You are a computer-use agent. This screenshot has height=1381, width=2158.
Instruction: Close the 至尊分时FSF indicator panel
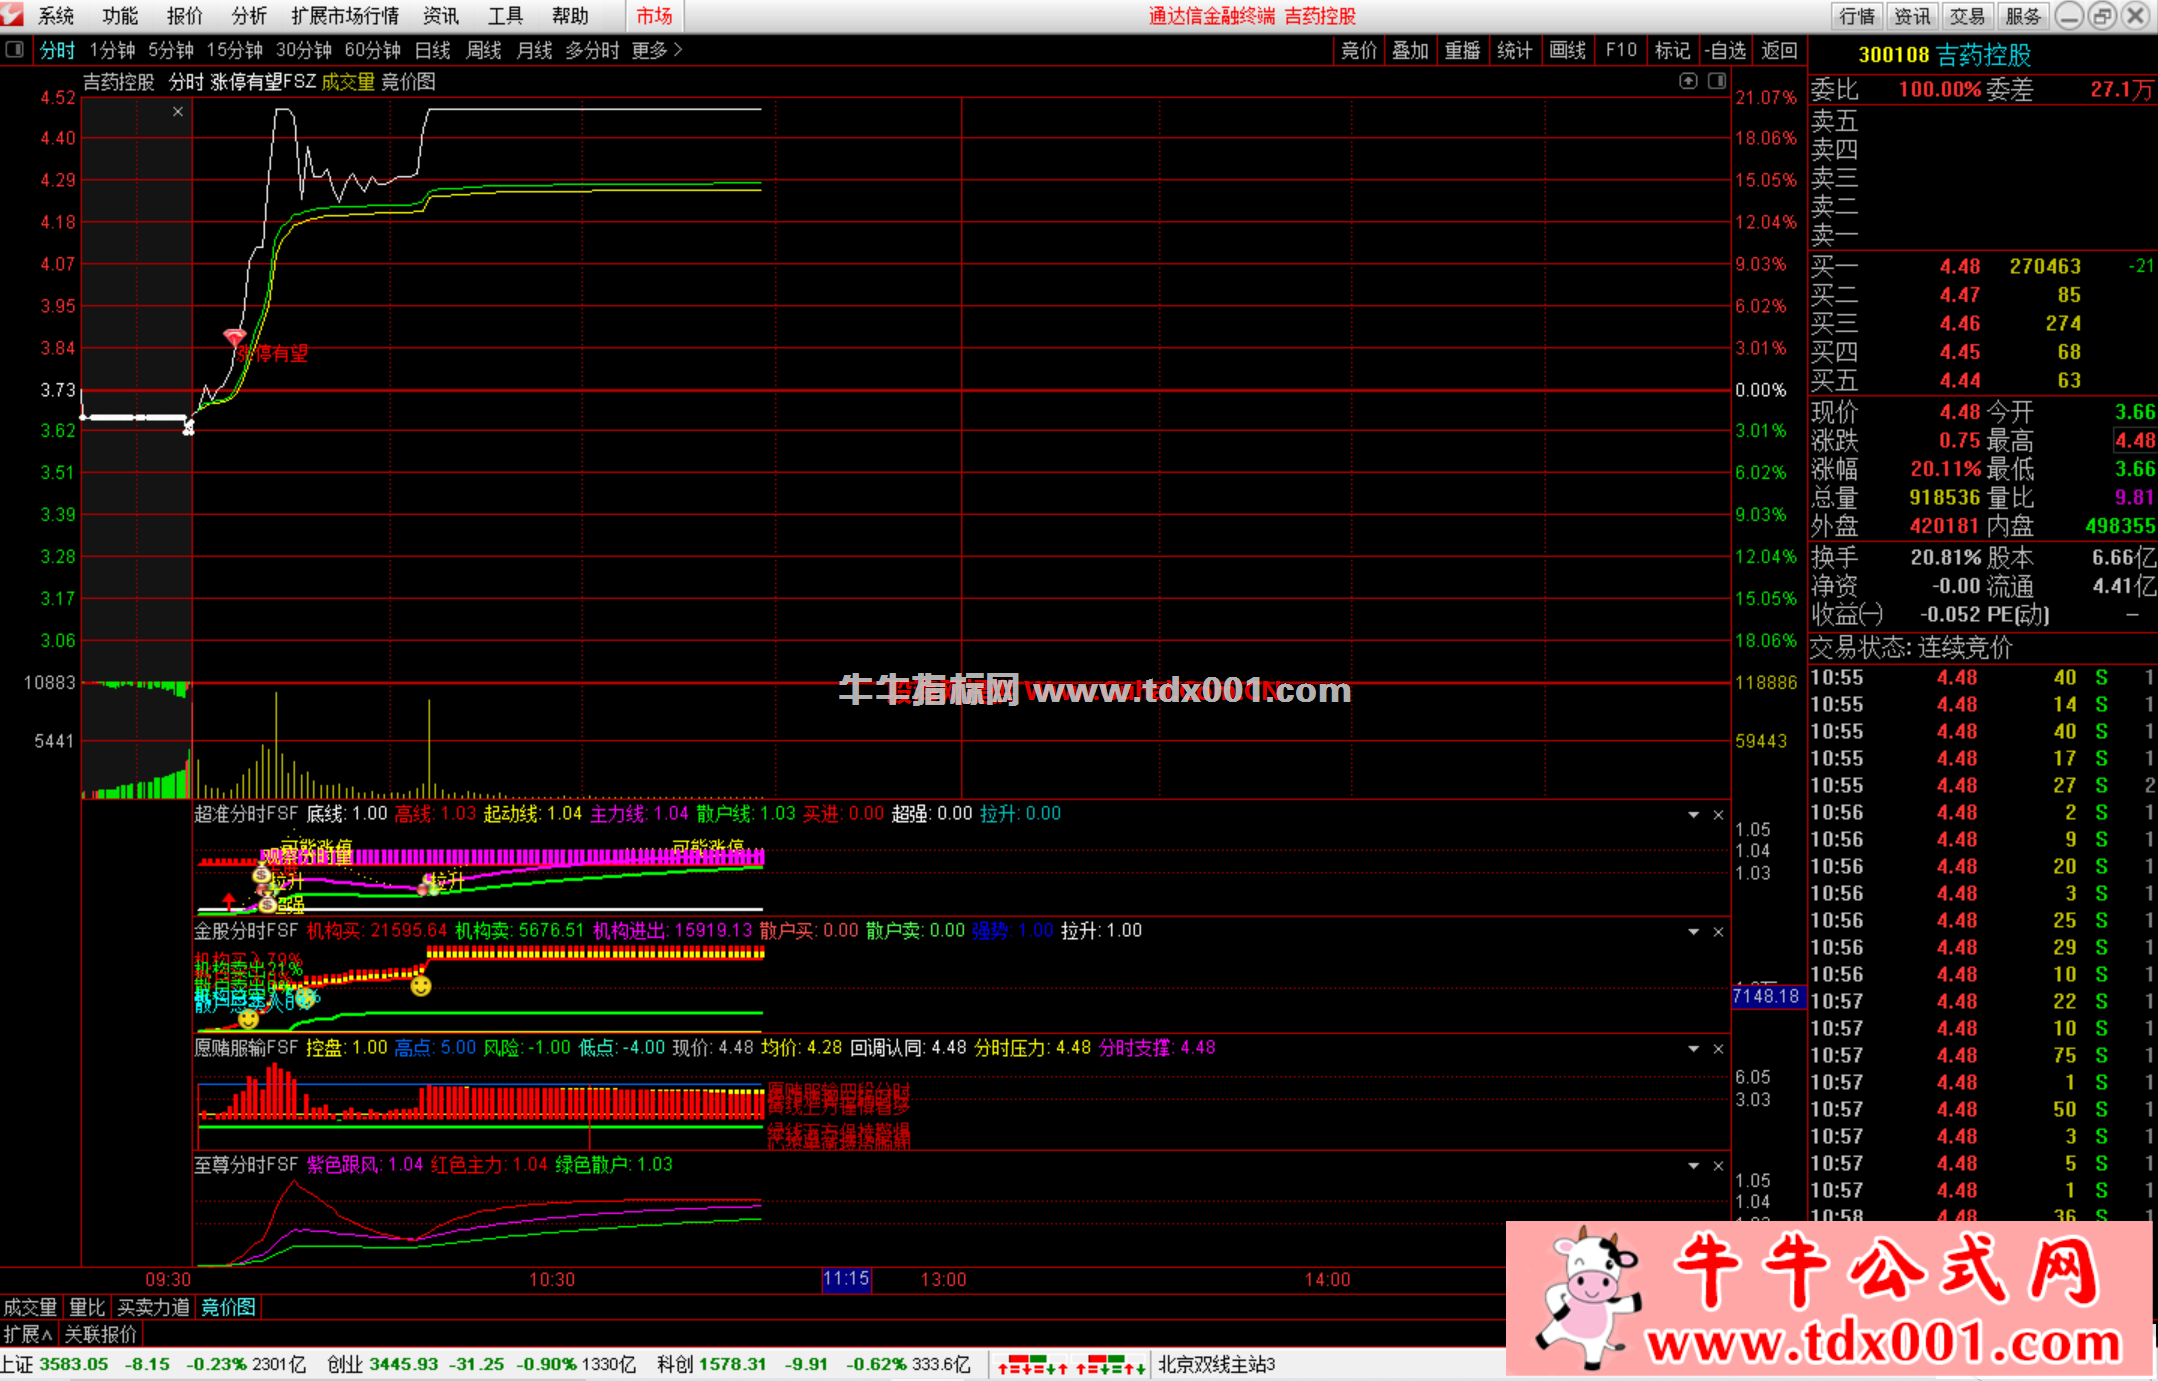1718,1166
